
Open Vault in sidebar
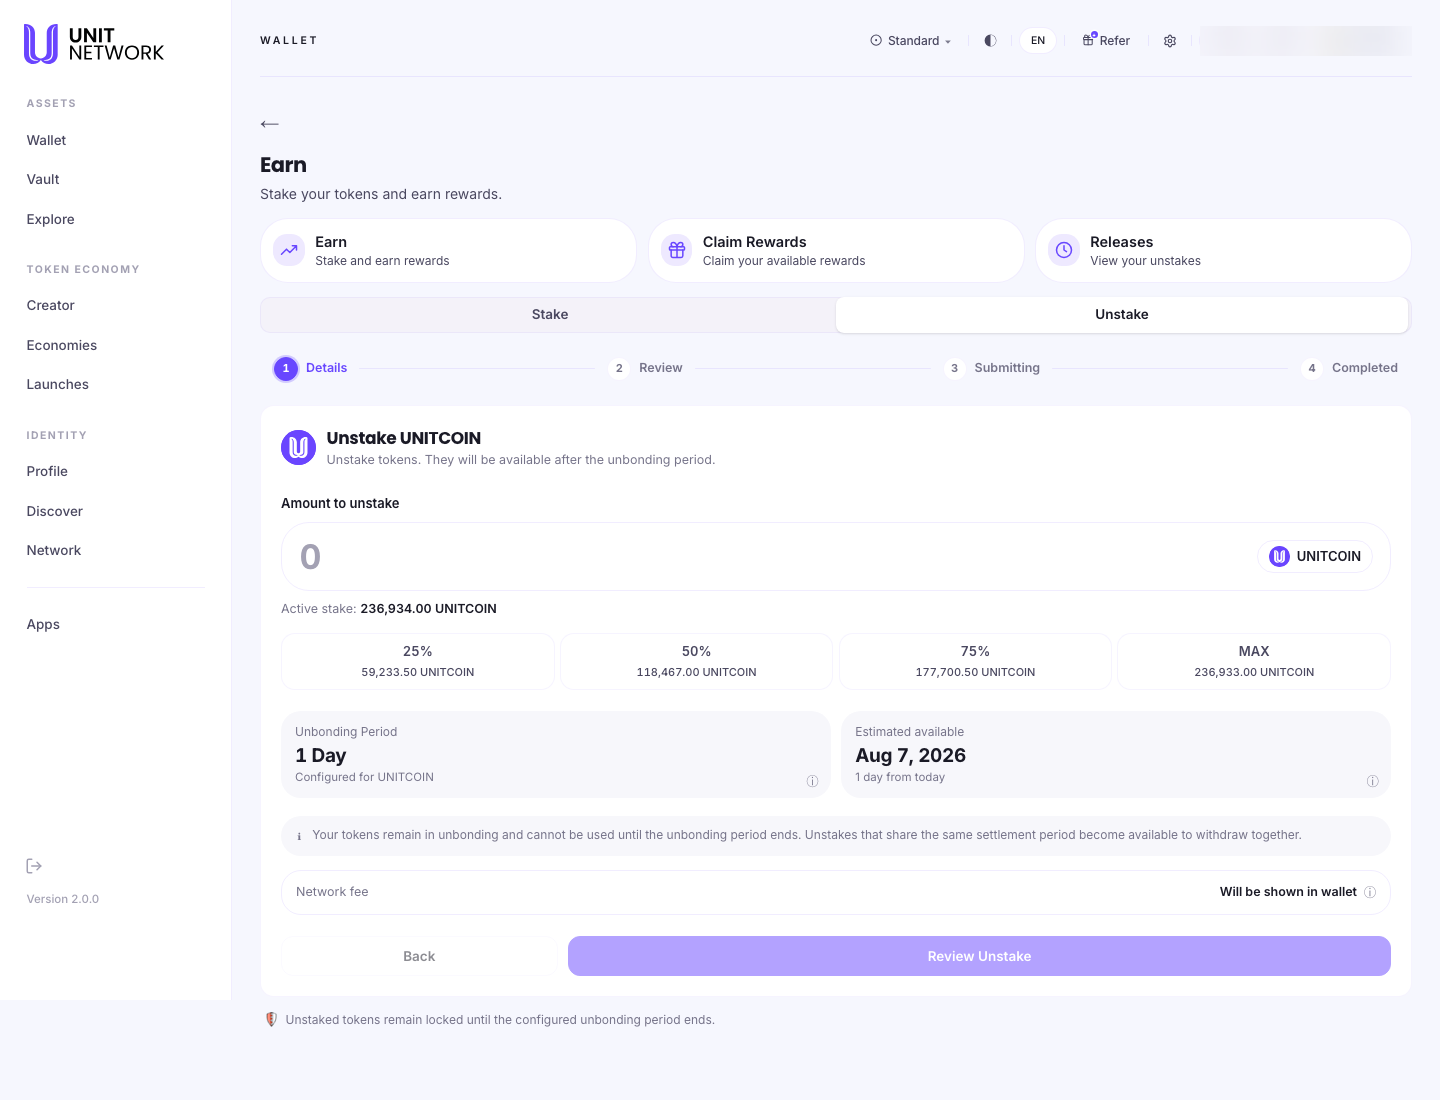pos(43,179)
